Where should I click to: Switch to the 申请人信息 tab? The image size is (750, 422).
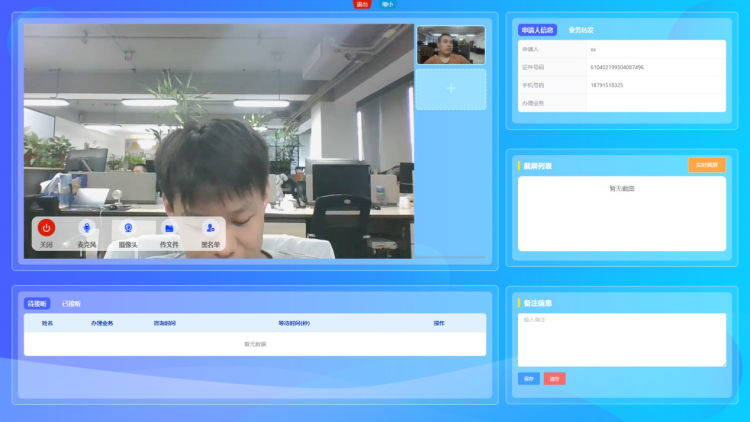(x=537, y=30)
